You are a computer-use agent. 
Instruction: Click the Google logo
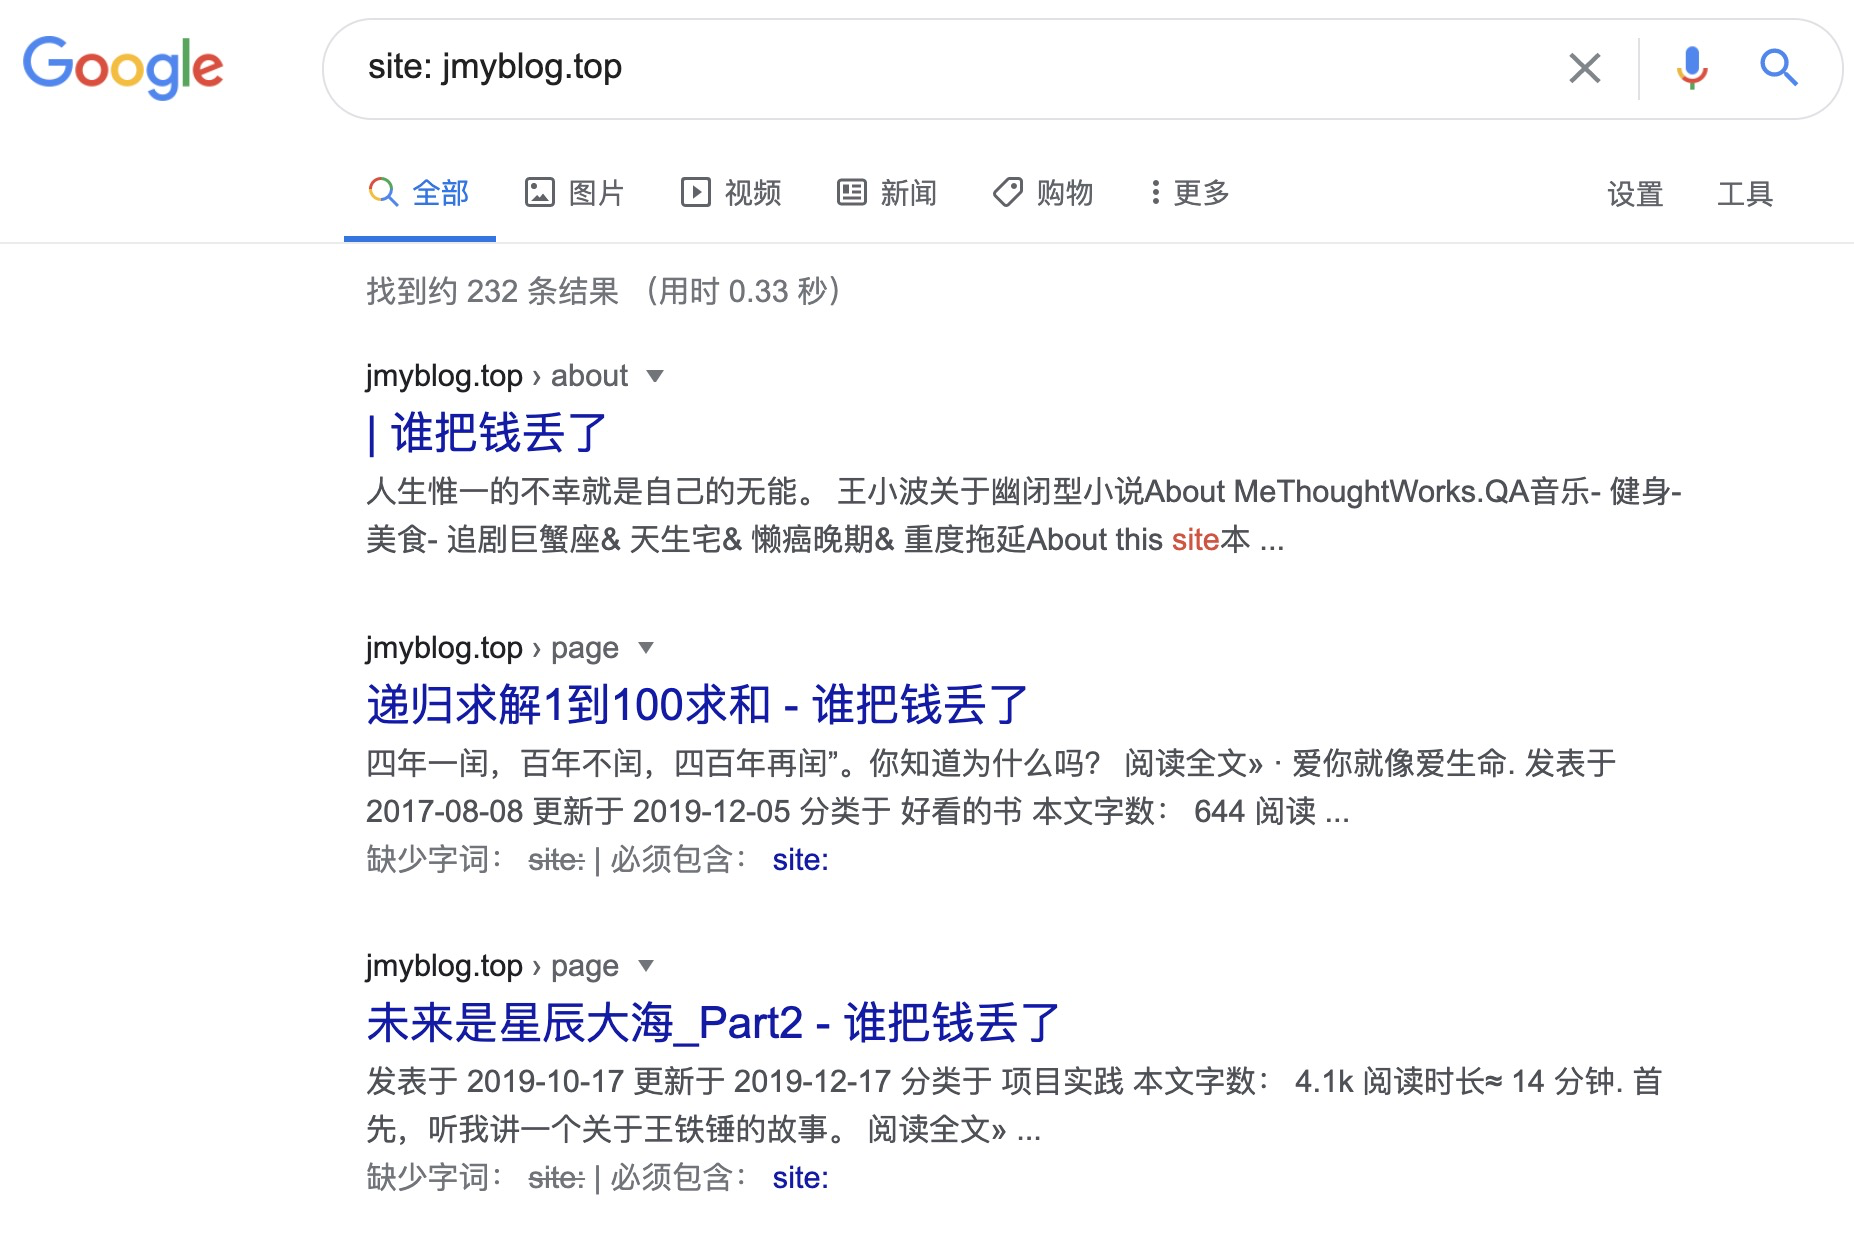pos(123,67)
